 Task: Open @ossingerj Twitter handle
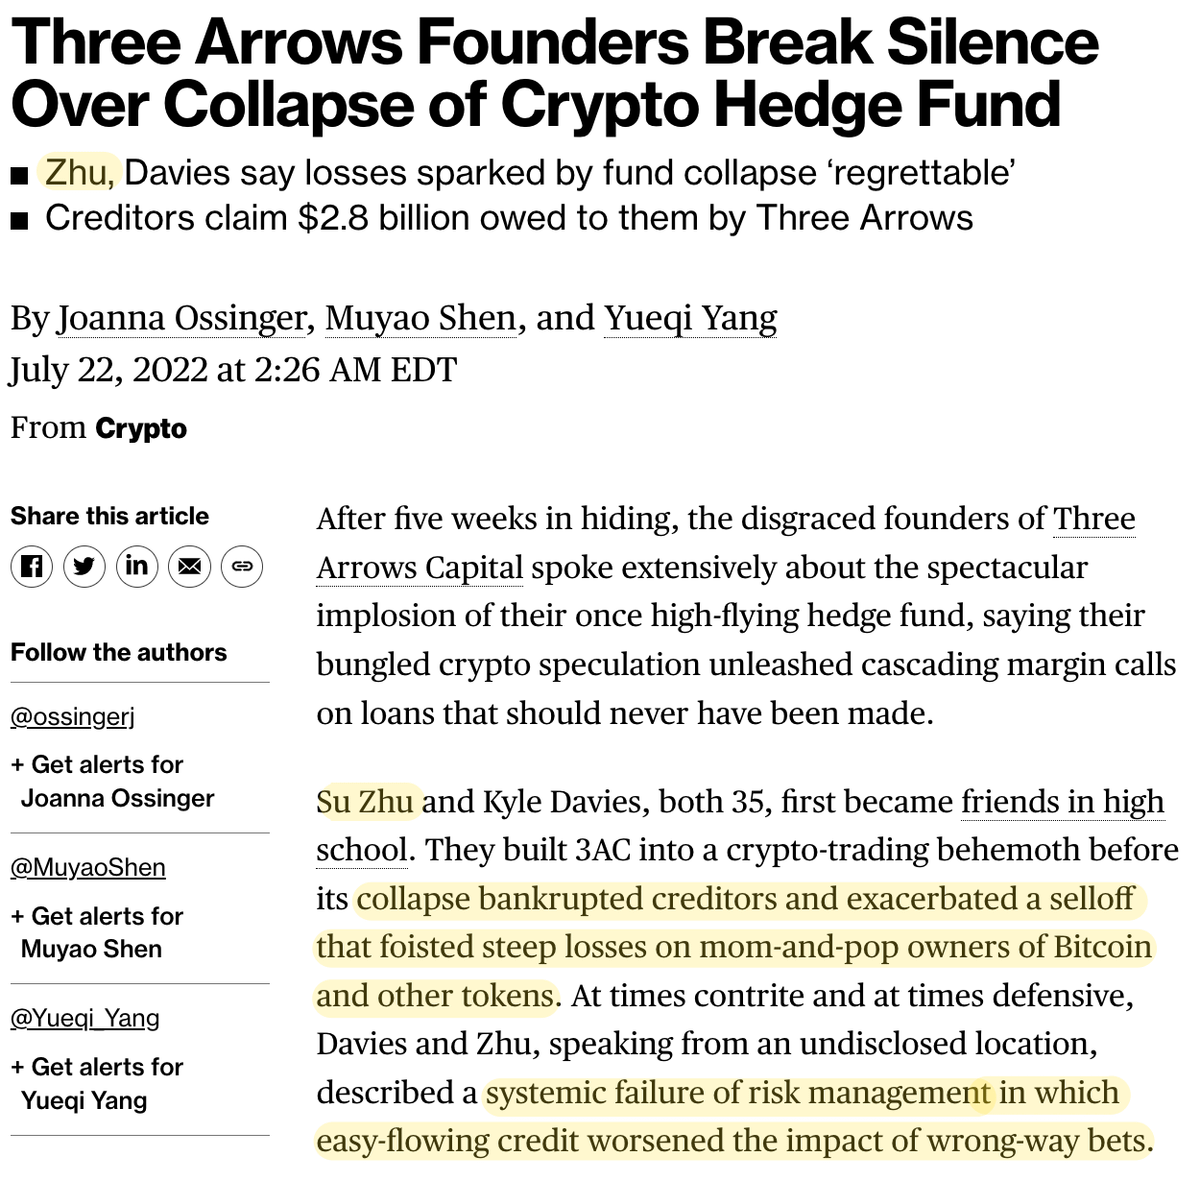[72, 716]
